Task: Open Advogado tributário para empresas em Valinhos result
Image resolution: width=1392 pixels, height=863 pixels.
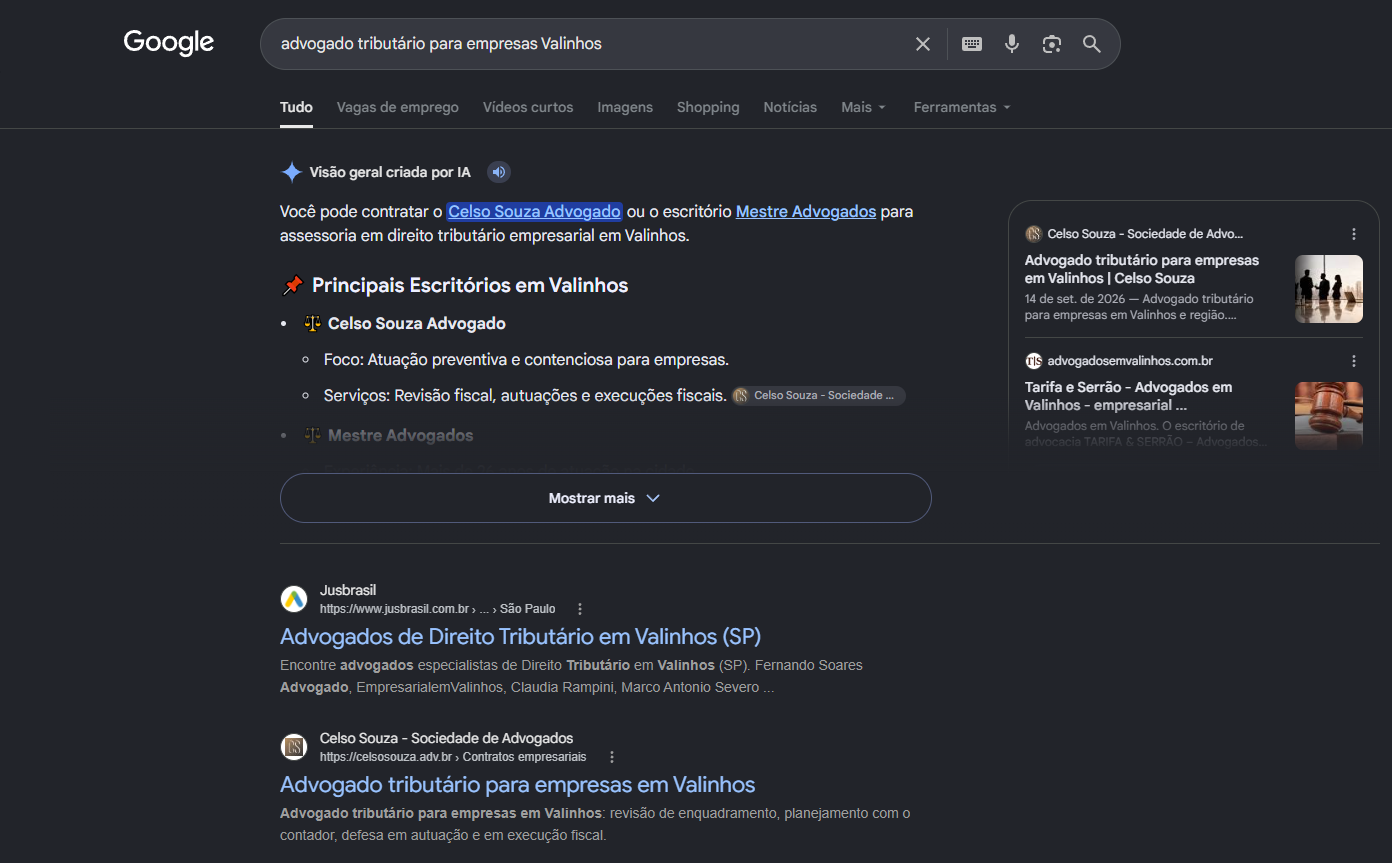Action: pos(517,784)
